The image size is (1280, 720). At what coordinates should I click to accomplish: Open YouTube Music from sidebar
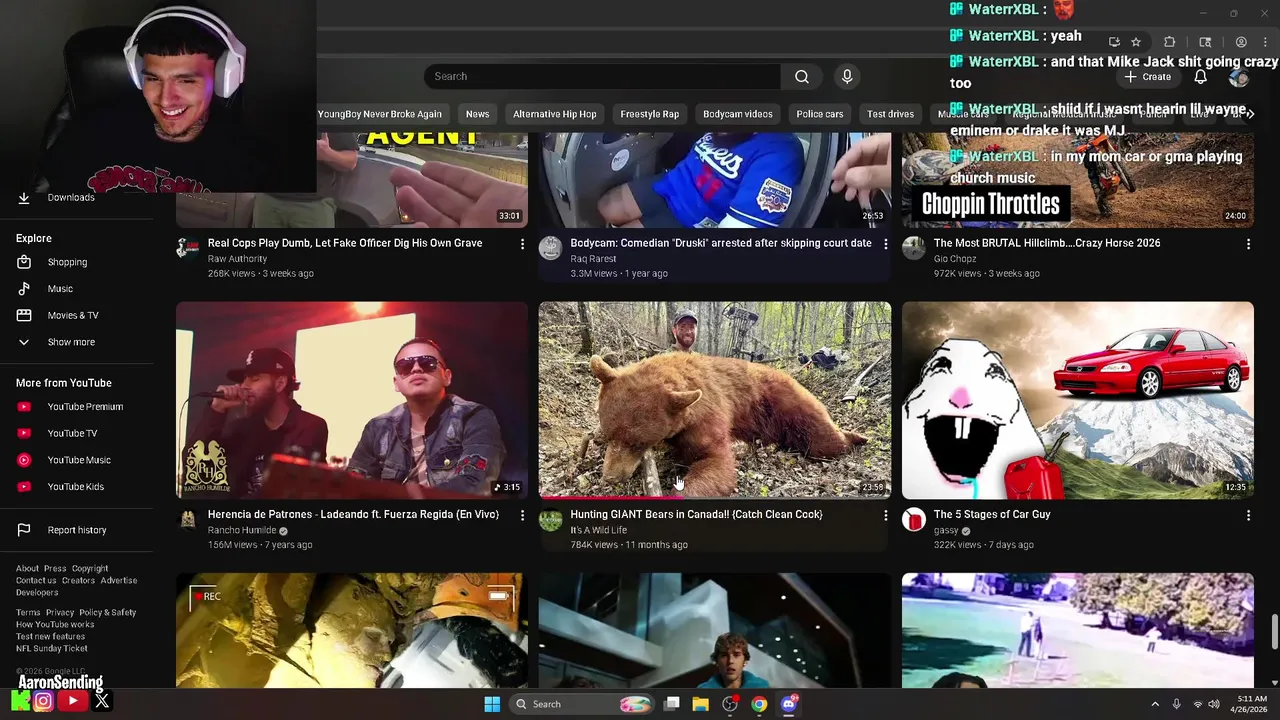coord(79,460)
